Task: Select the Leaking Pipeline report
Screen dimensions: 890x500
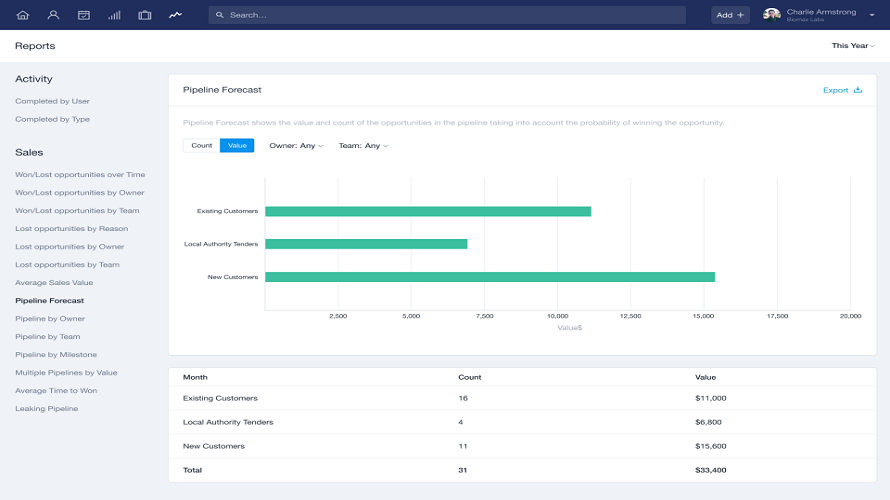Action: point(46,409)
